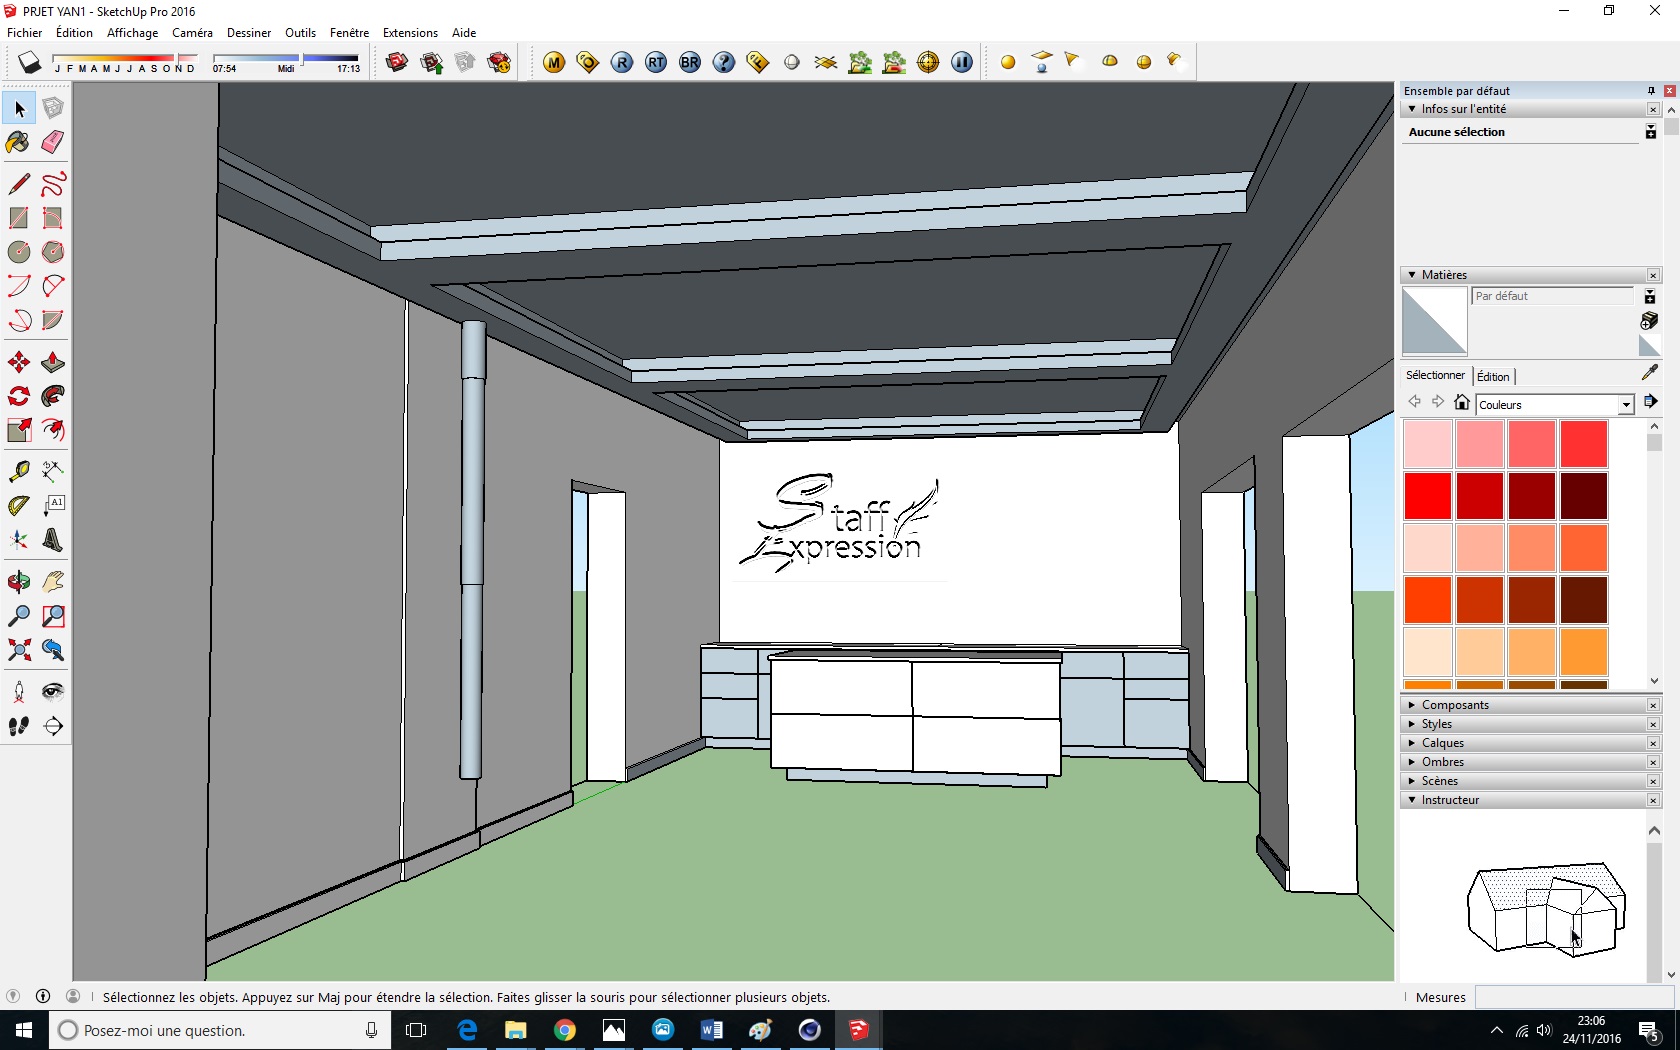This screenshot has height=1050, width=1680.
Task: Choose the Line pencil tool
Action: click(19, 184)
